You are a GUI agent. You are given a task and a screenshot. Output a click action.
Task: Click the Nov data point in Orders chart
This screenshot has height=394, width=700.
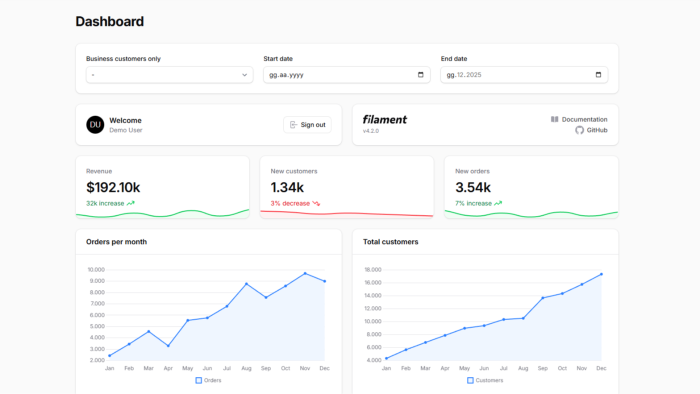tap(305, 274)
